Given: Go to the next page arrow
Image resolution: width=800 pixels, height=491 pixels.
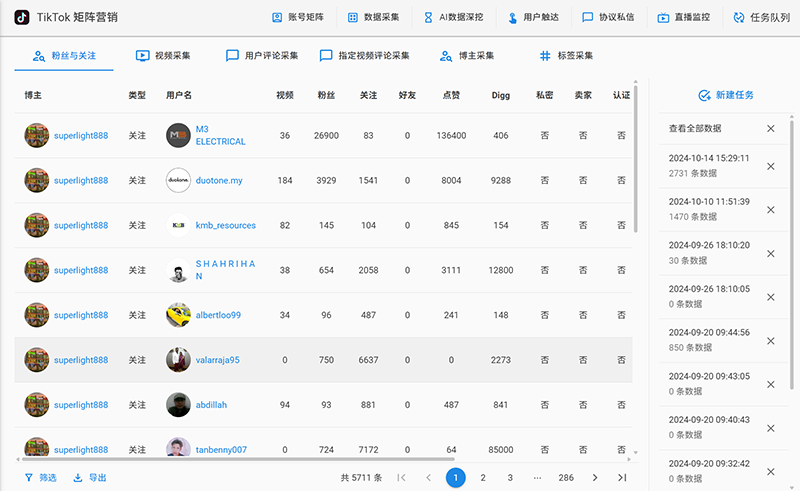Looking at the screenshot, I should 595,478.
